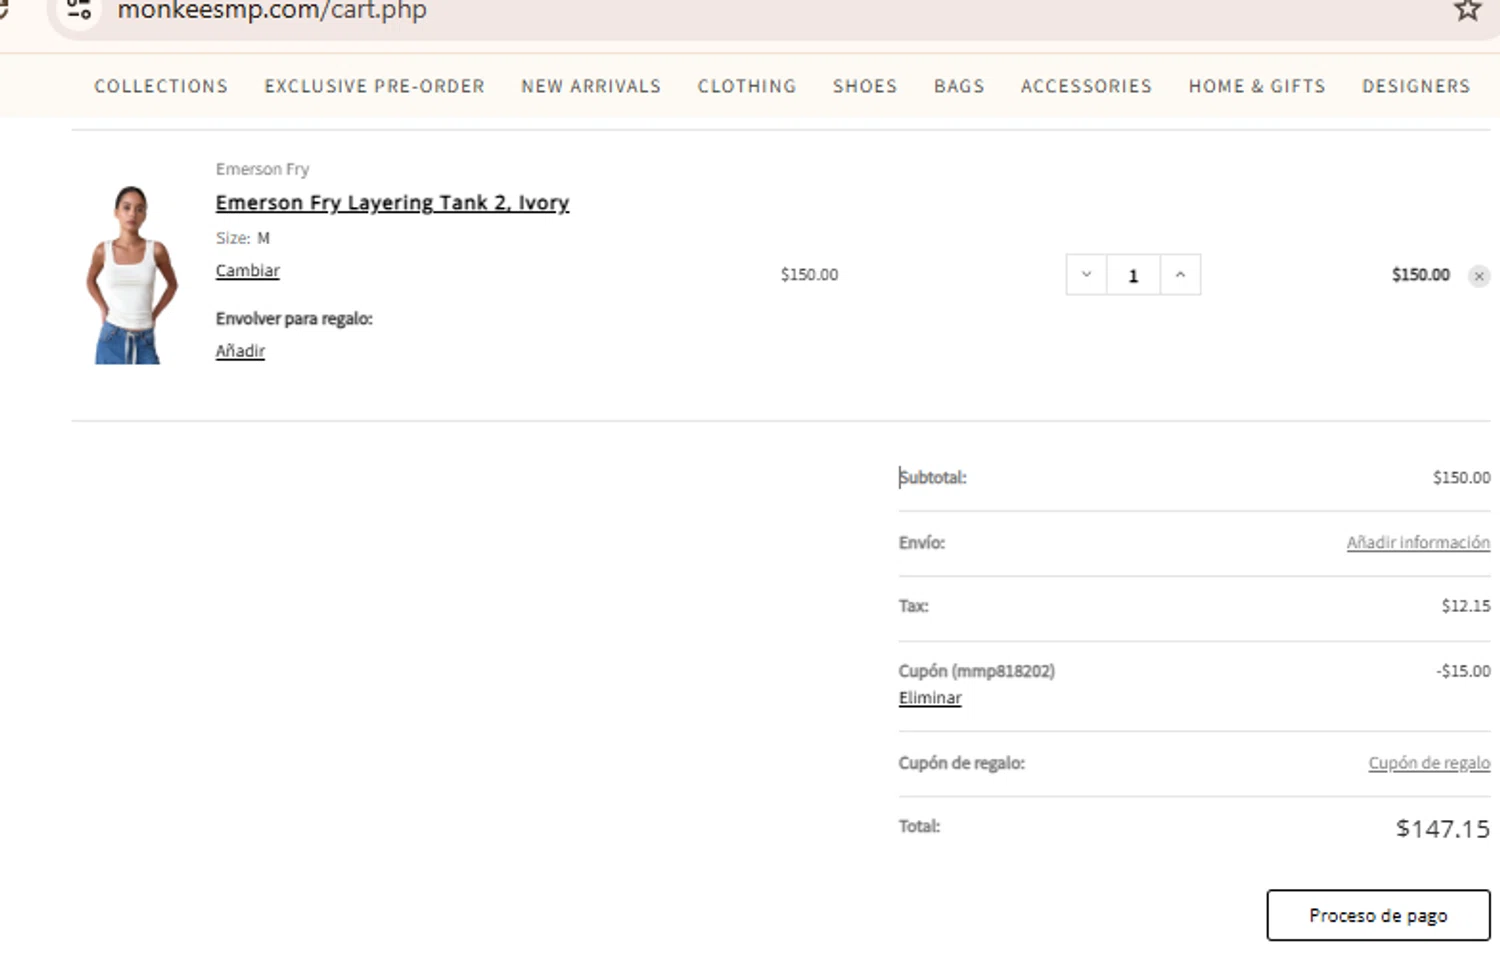Go to New Arrivals
The width and height of the screenshot is (1500, 966).
(591, 86)
